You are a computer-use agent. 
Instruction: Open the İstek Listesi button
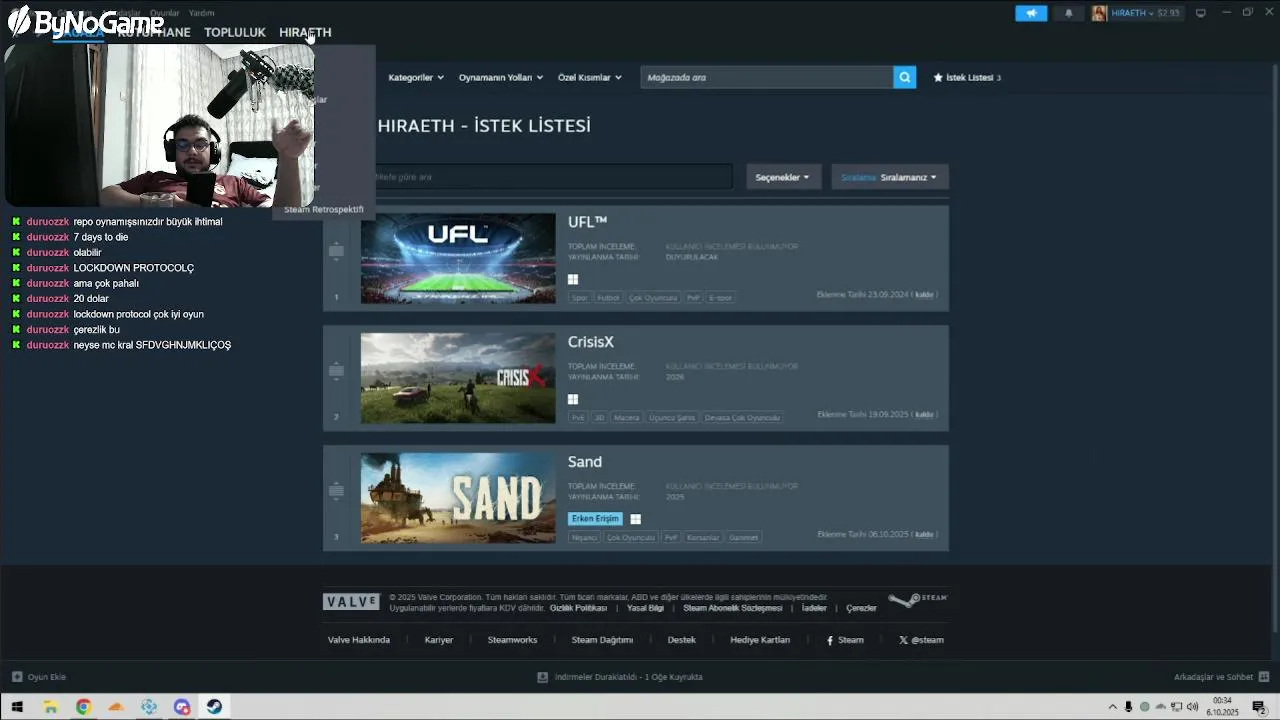click(967, 77)
